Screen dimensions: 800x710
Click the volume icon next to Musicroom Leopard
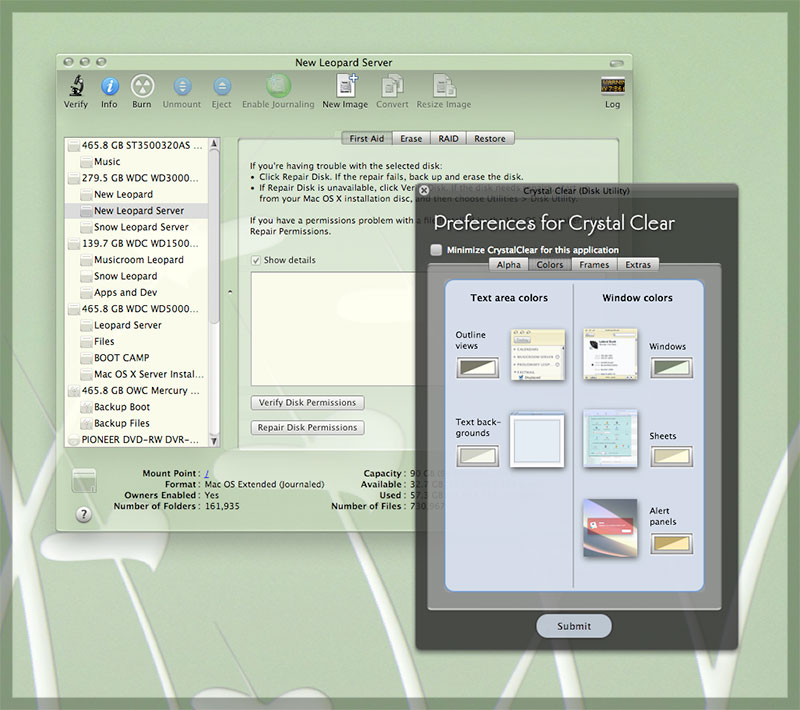[86, 260]
